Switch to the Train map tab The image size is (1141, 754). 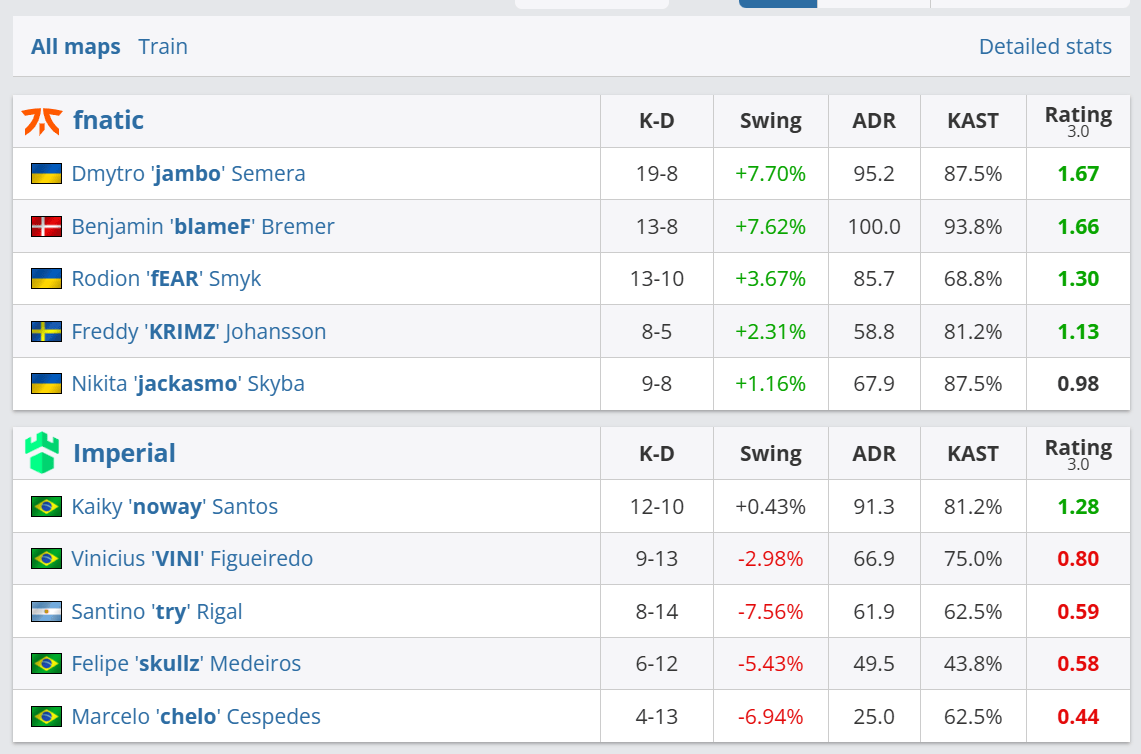(163, 47)
